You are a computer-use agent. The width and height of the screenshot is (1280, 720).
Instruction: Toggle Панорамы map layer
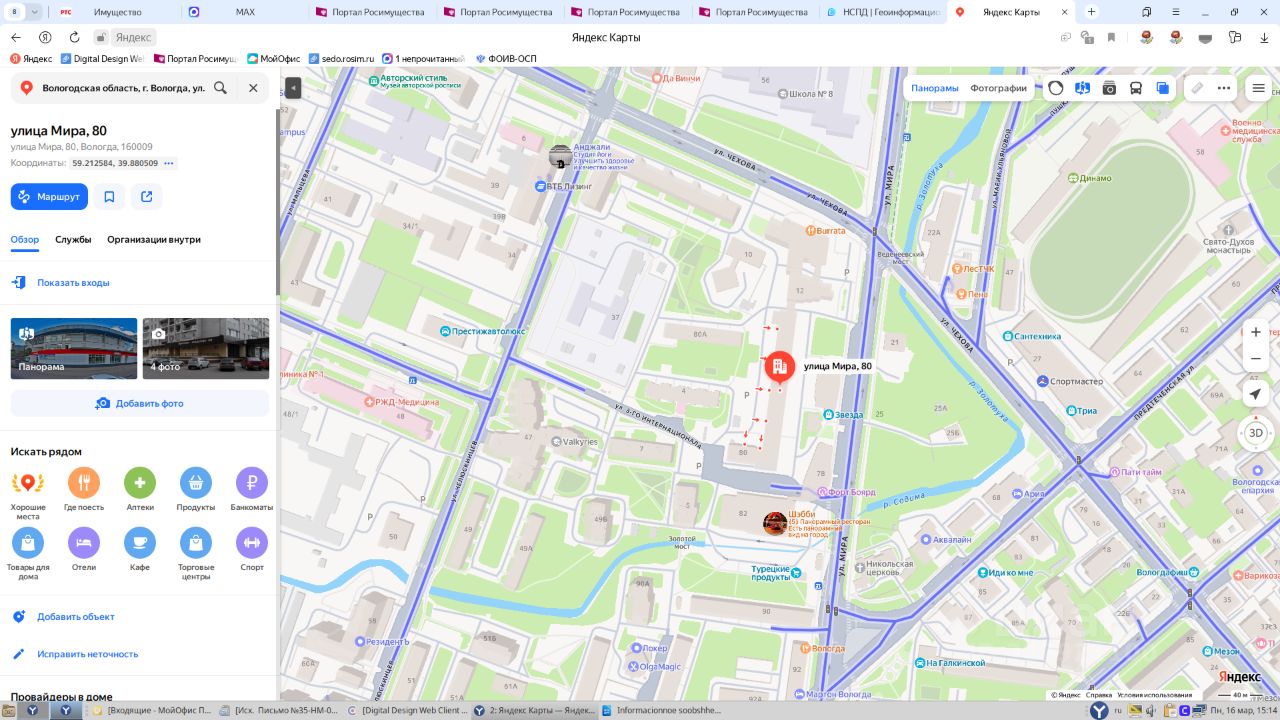pyautogui.click(x=934, y=88)
